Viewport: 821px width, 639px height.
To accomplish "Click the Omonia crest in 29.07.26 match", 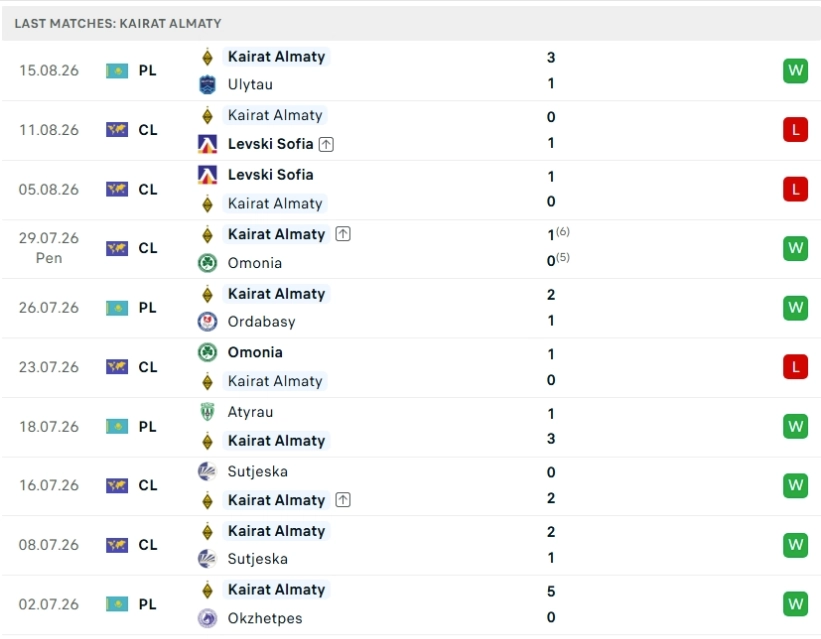I will tap(207, 262).
